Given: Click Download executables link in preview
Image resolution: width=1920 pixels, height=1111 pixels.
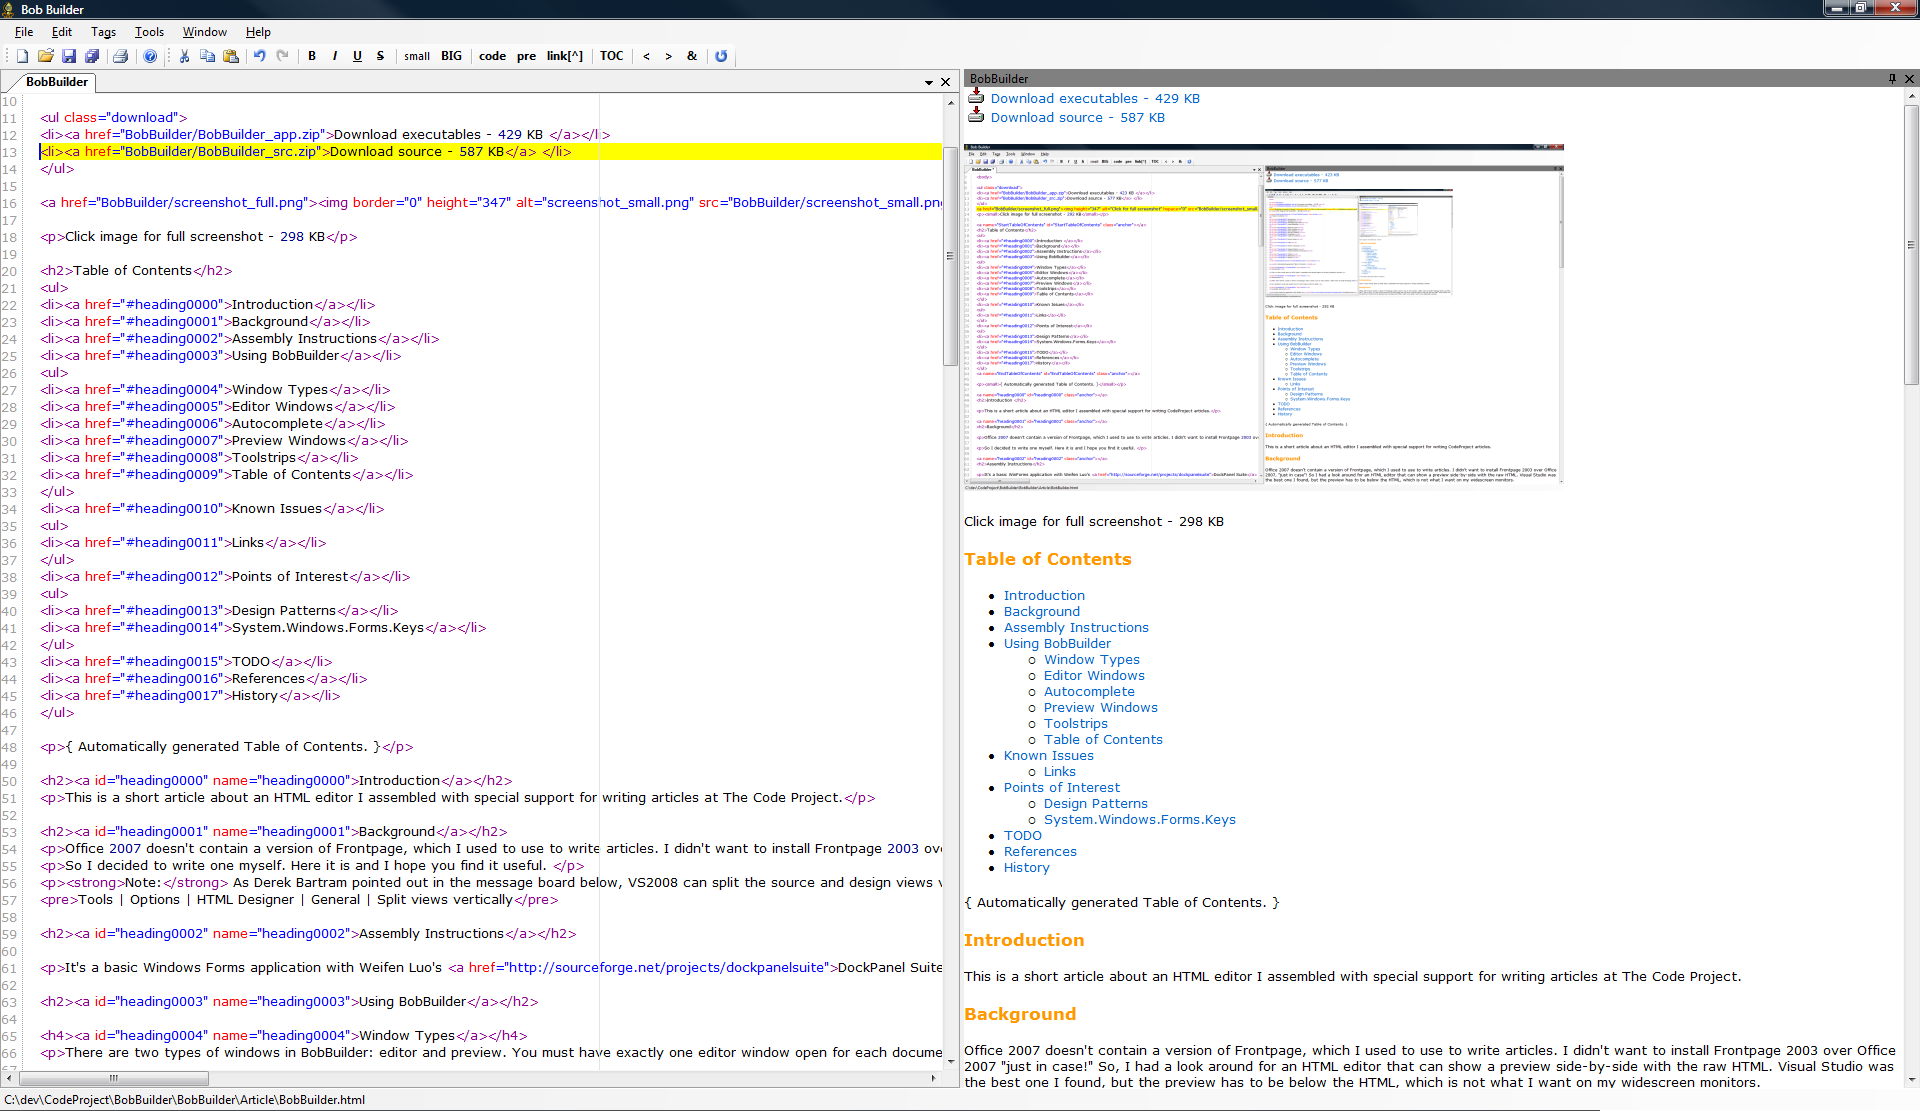Looking at the screenshot, I should point(1095,98).
